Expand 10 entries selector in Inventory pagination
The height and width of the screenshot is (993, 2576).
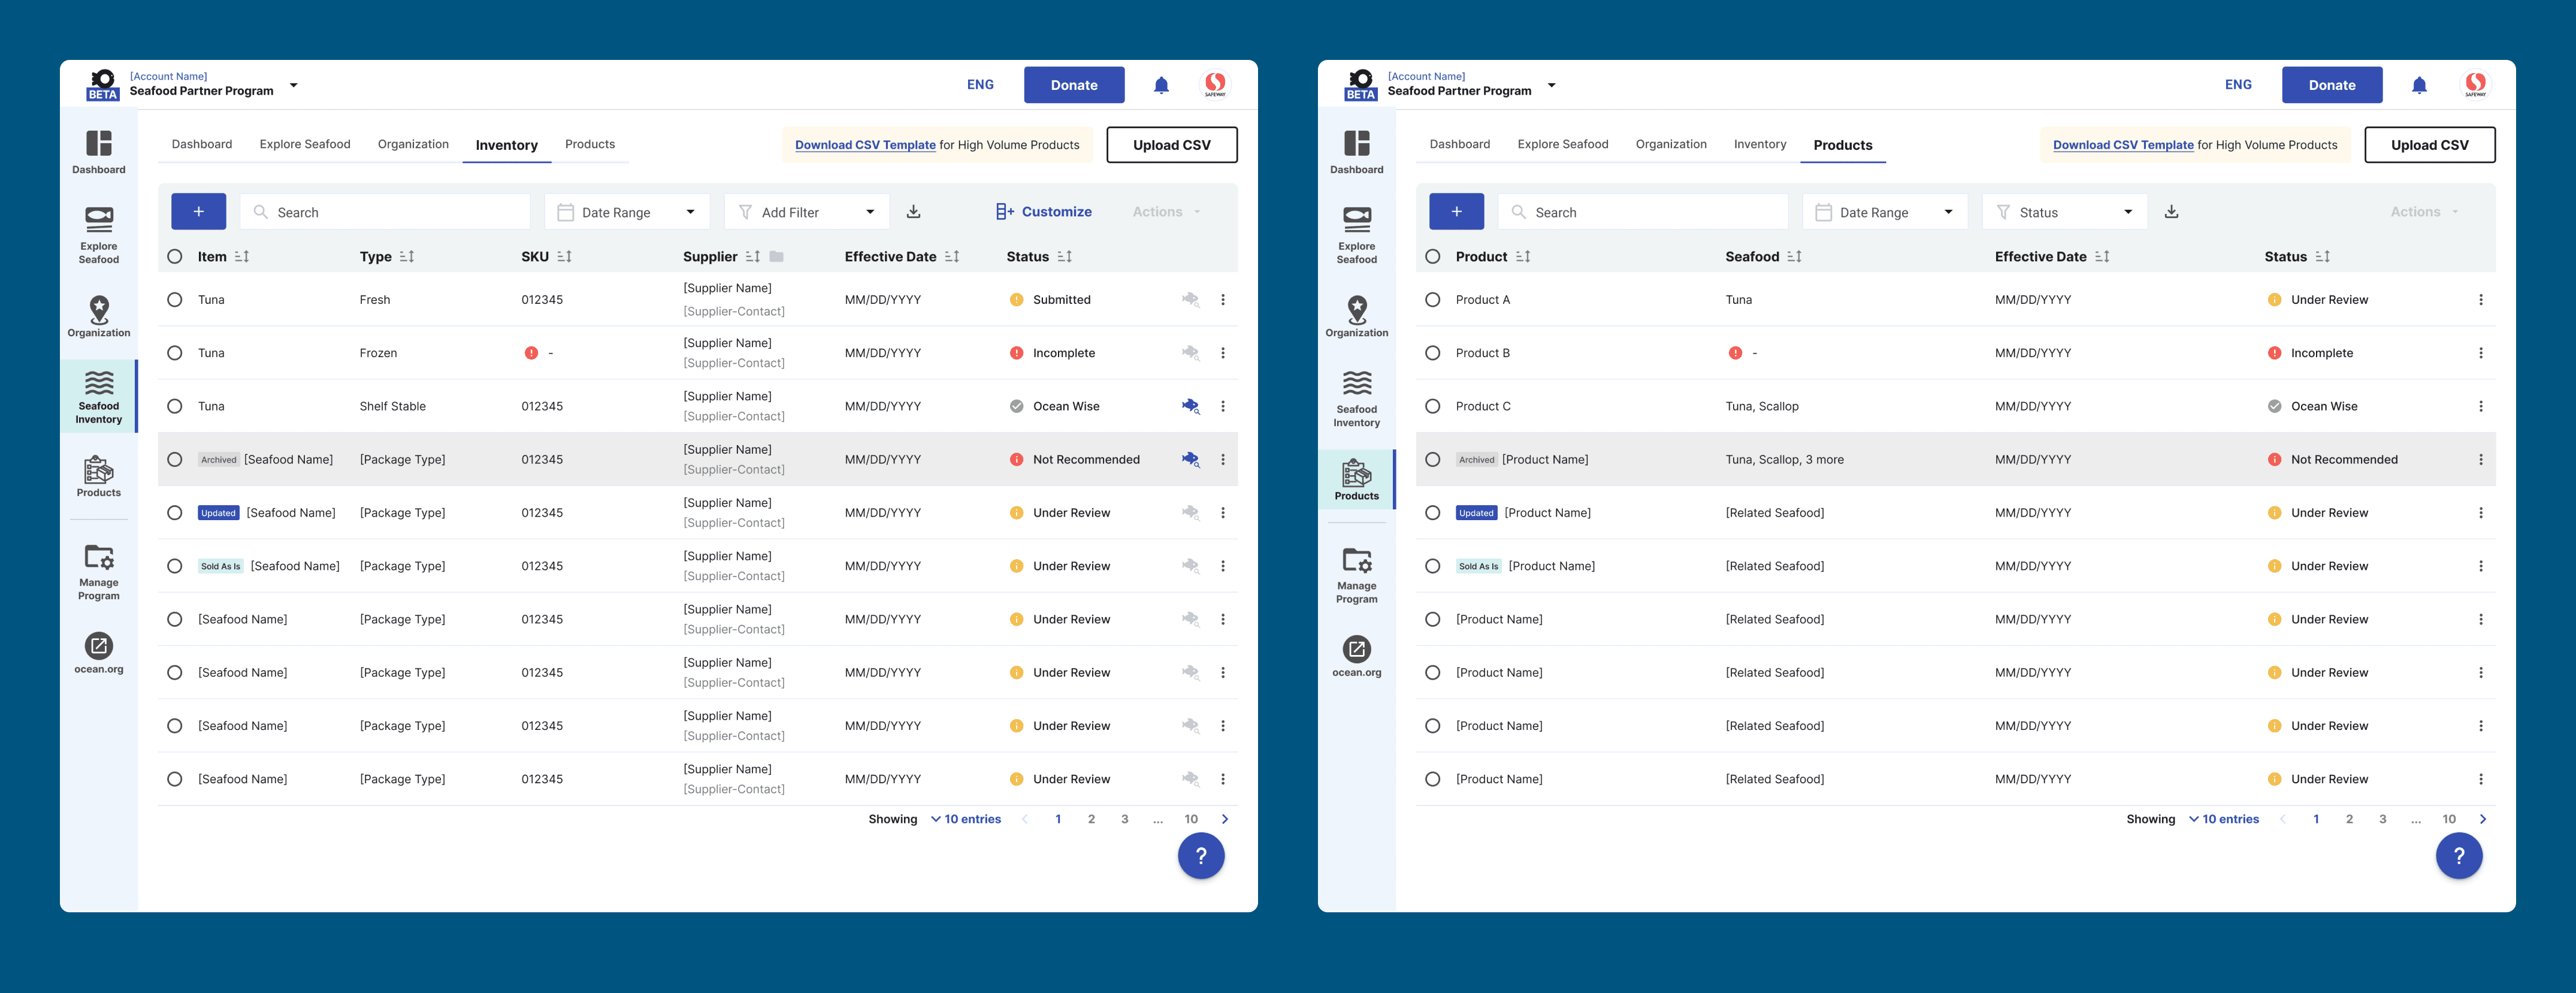(x=965, y=819)
